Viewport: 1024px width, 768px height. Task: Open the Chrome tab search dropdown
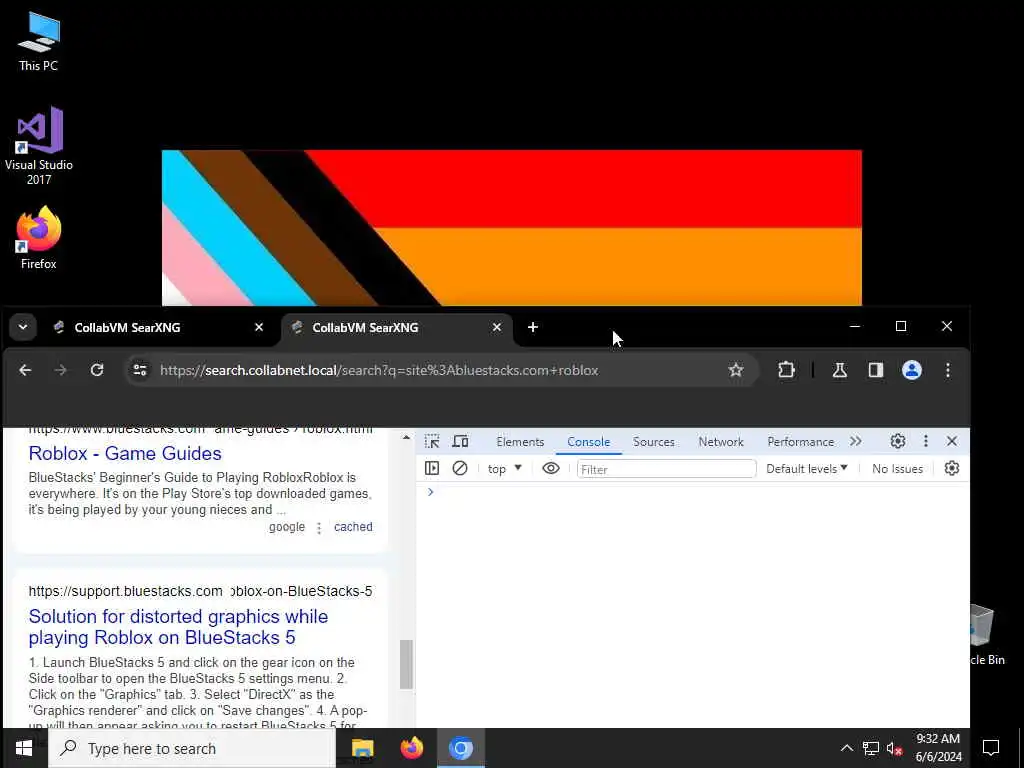23,327
